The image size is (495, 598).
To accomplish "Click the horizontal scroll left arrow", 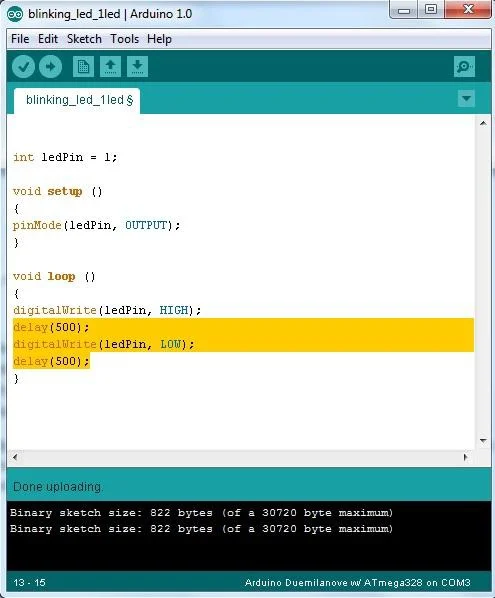I will pos(15,457).
